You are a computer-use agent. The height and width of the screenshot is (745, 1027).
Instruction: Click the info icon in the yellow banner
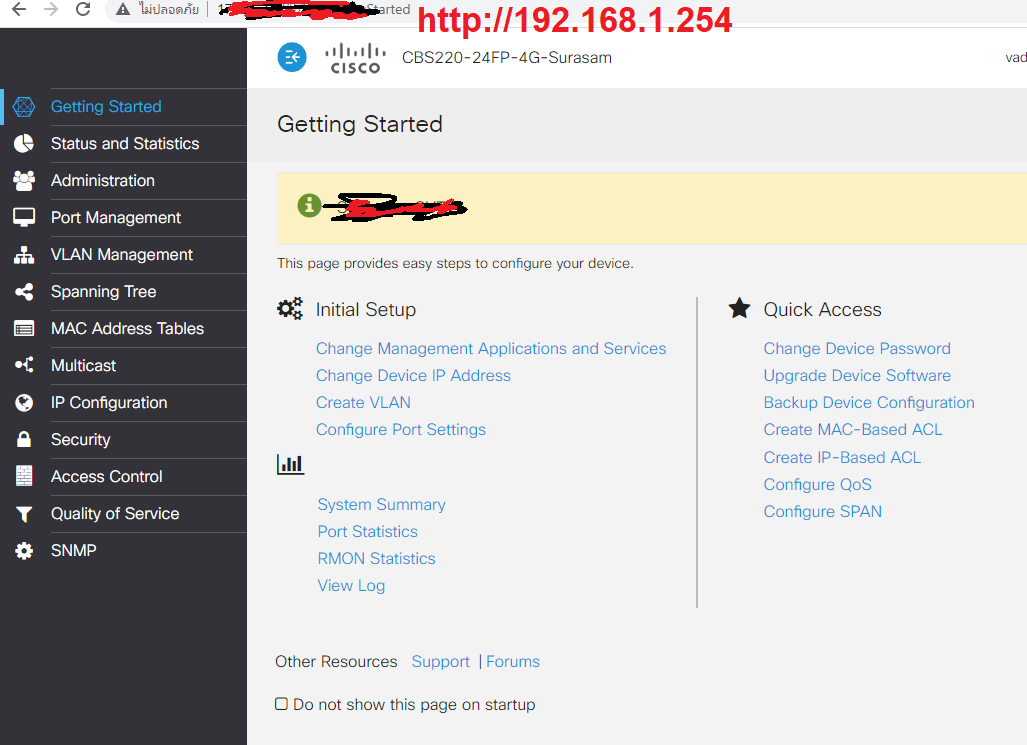point(309,205)
